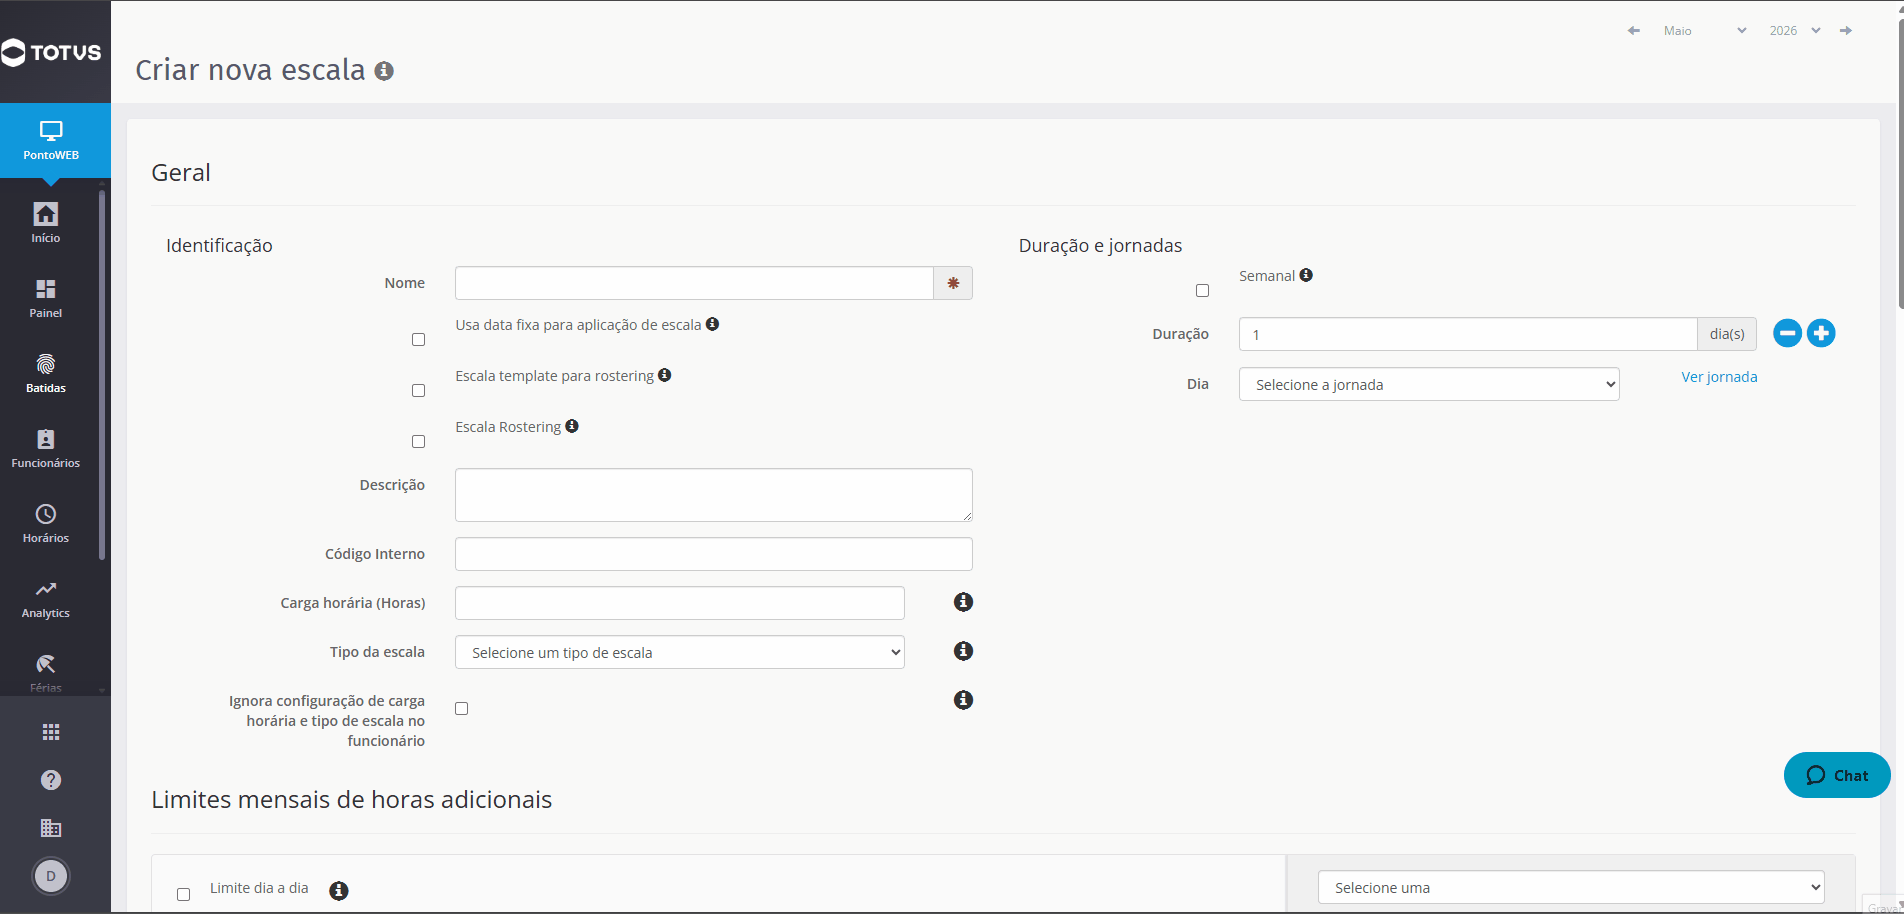Click info icon for Escala template para rostering
The height and width of the screenshot is (914, 1904).
(x=664, y=375)
